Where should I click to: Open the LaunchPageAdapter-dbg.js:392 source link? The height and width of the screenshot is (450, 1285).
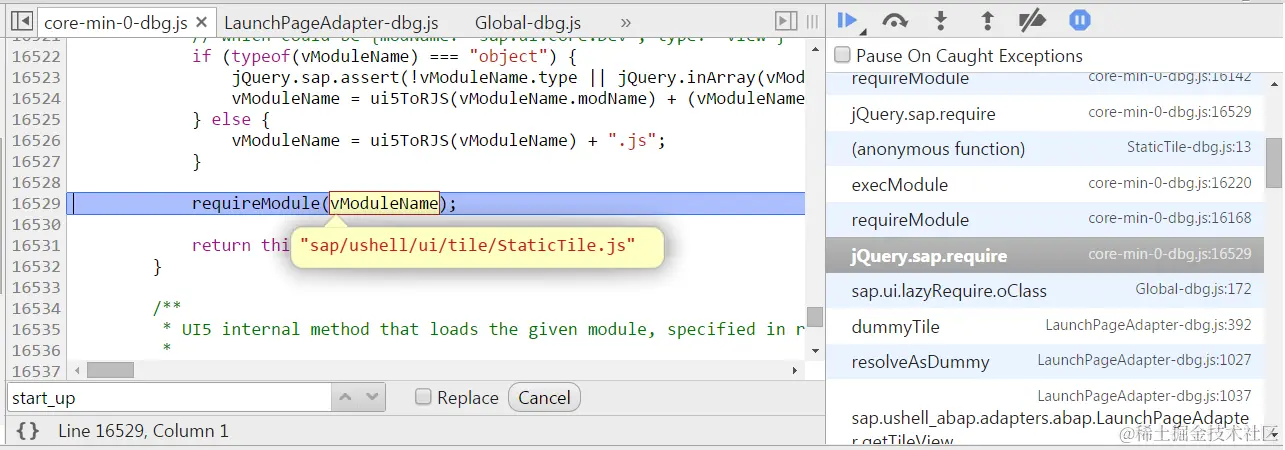click(x=1148, y=325)
